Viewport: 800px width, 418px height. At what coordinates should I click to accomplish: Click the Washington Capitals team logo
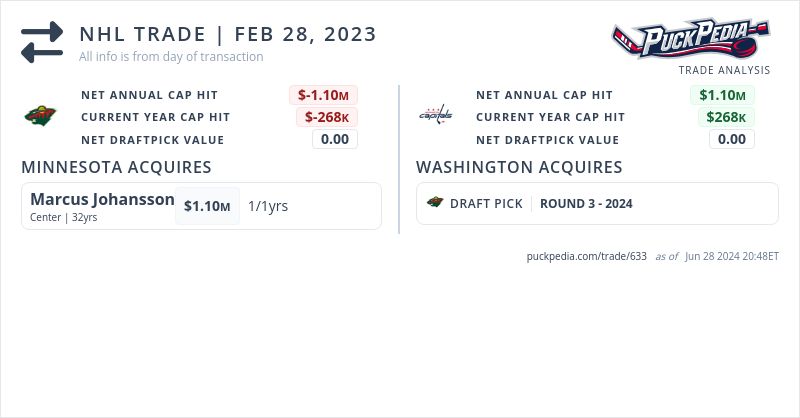point(435,116)
